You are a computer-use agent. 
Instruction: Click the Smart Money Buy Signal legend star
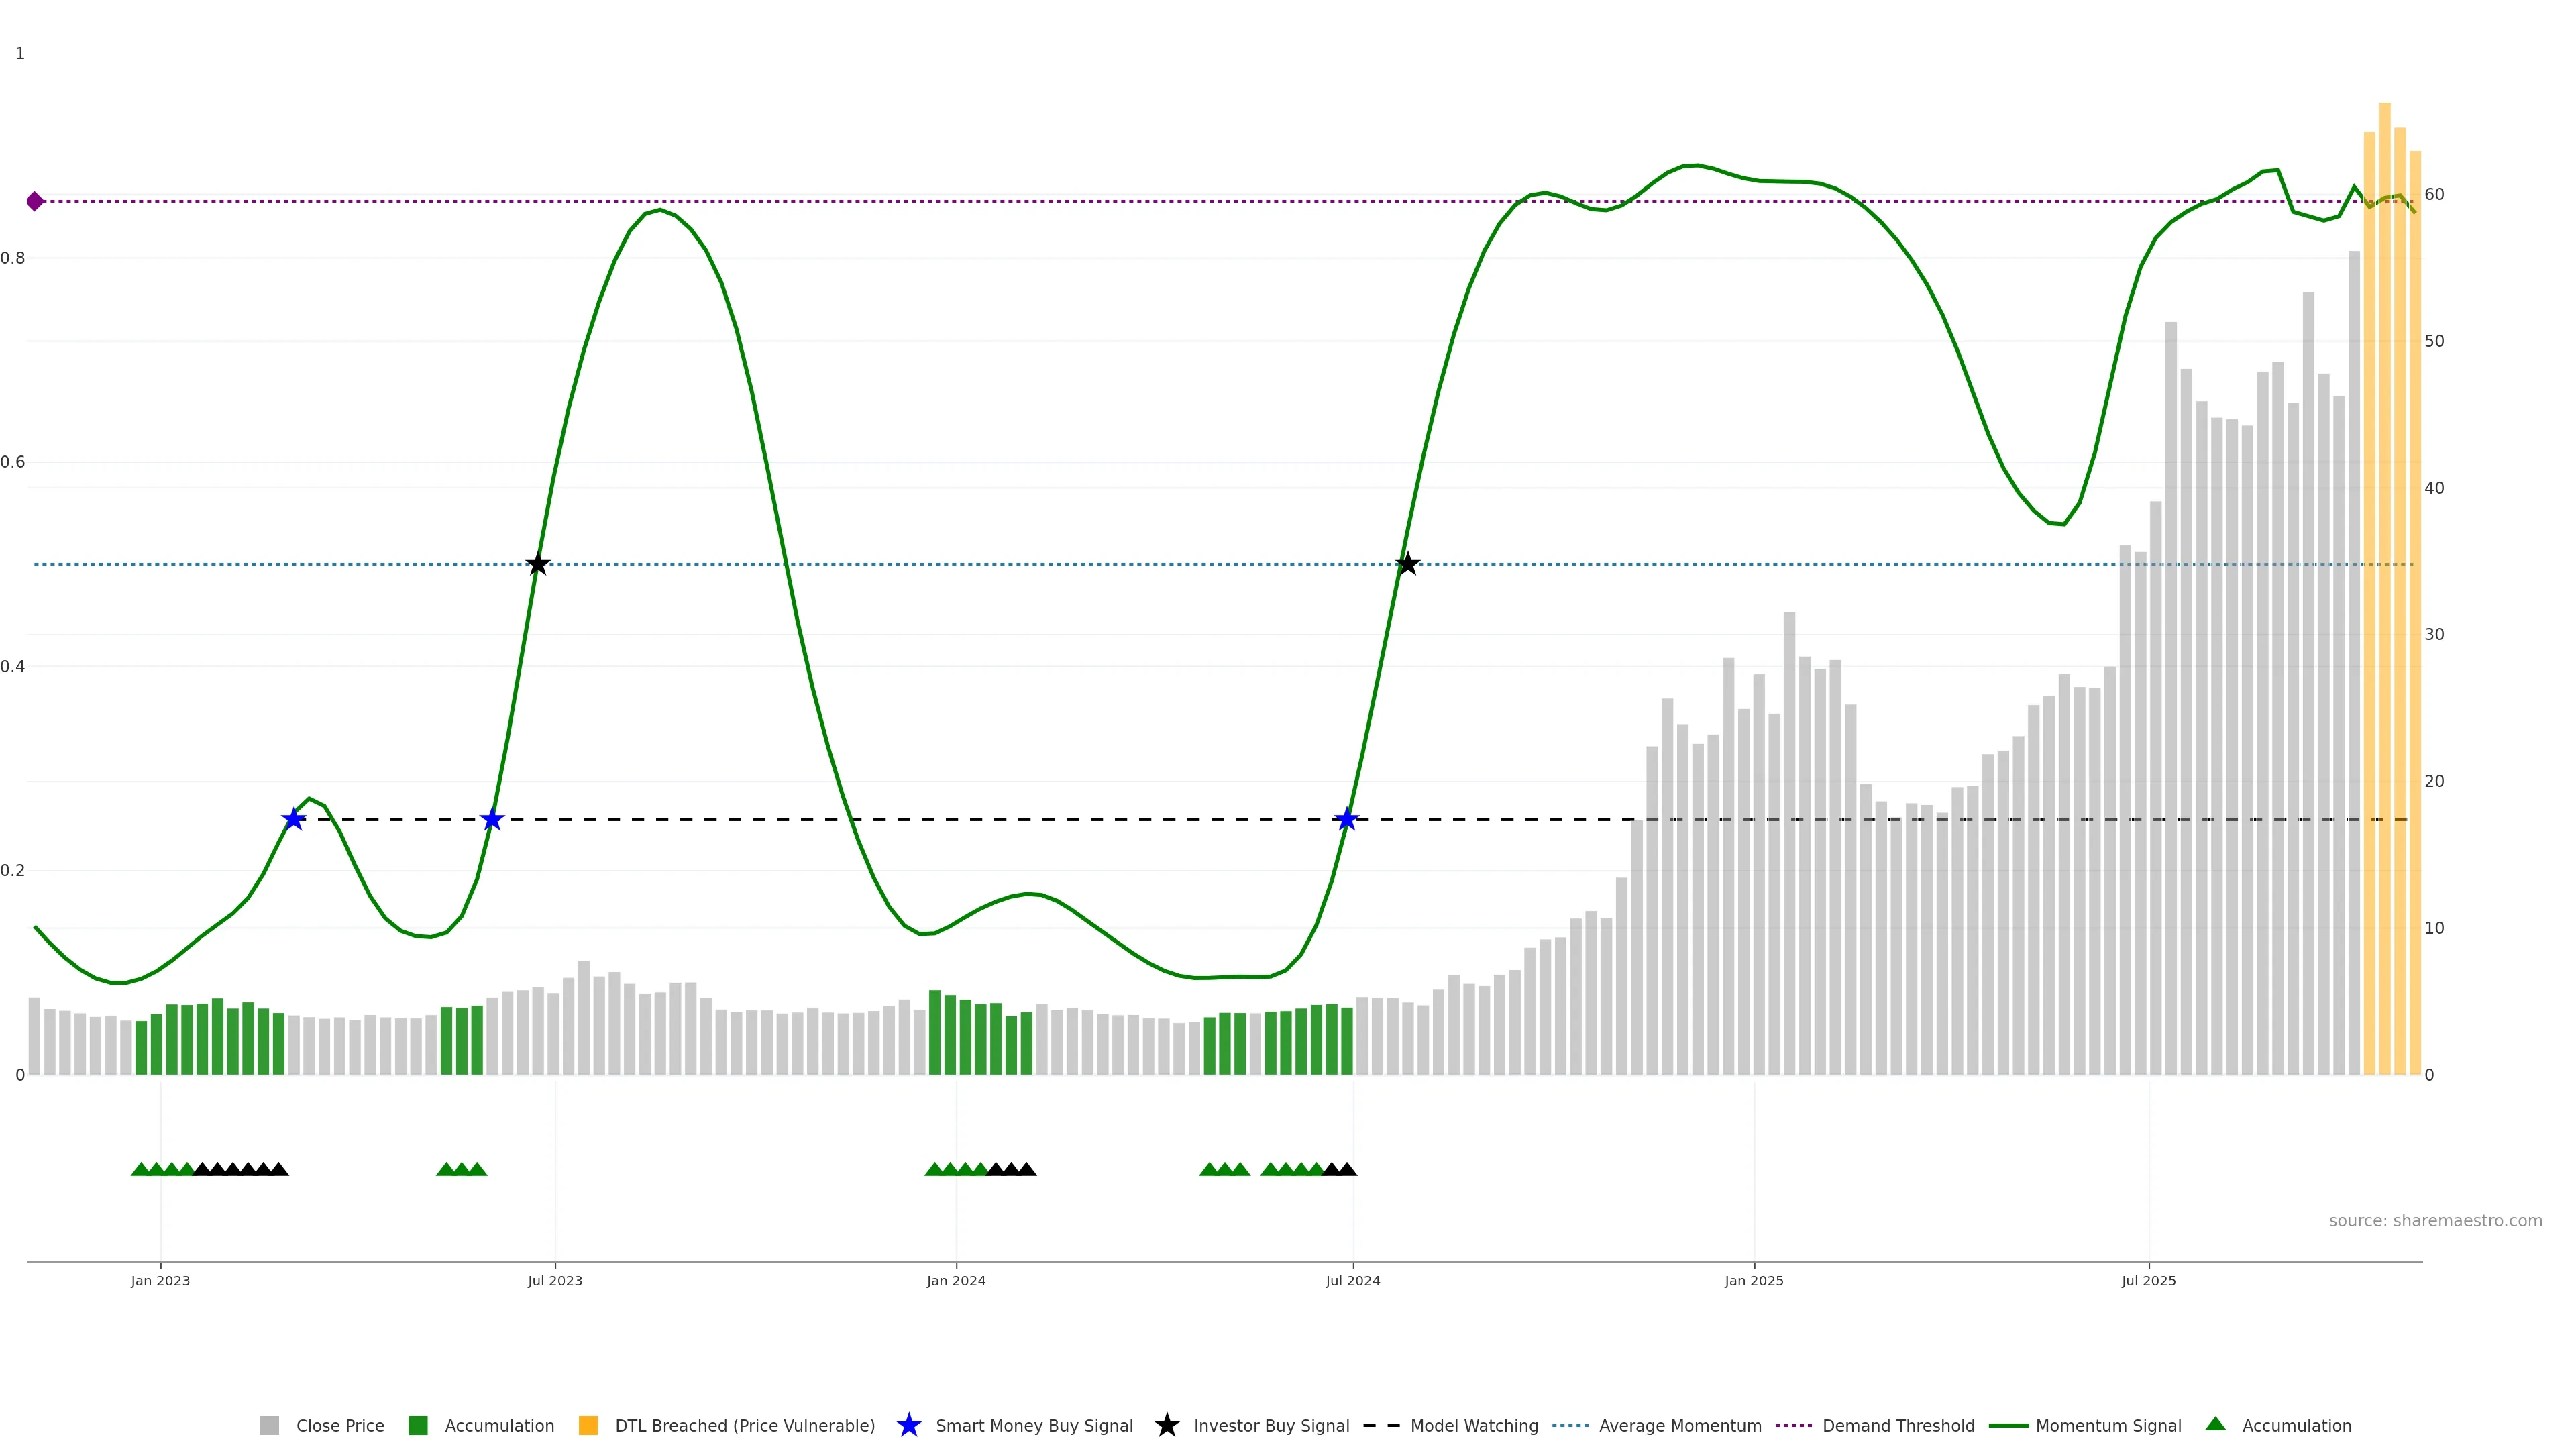908,1425
